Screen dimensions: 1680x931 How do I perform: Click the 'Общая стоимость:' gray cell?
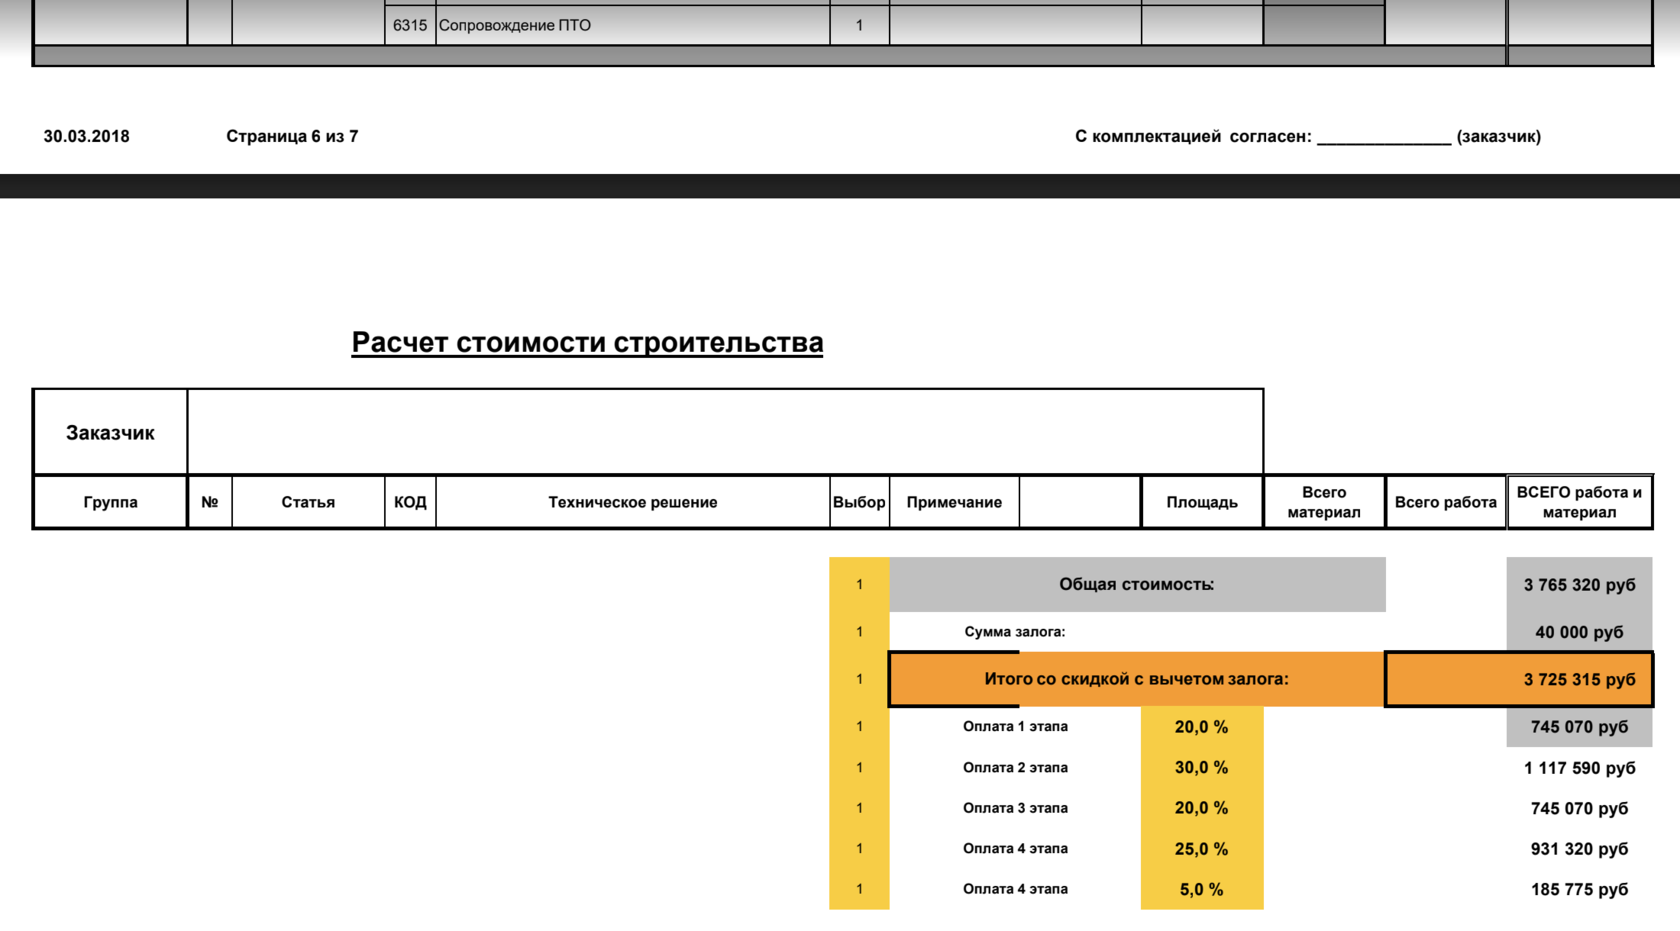pyautogui.click(x=1137, y=584)
